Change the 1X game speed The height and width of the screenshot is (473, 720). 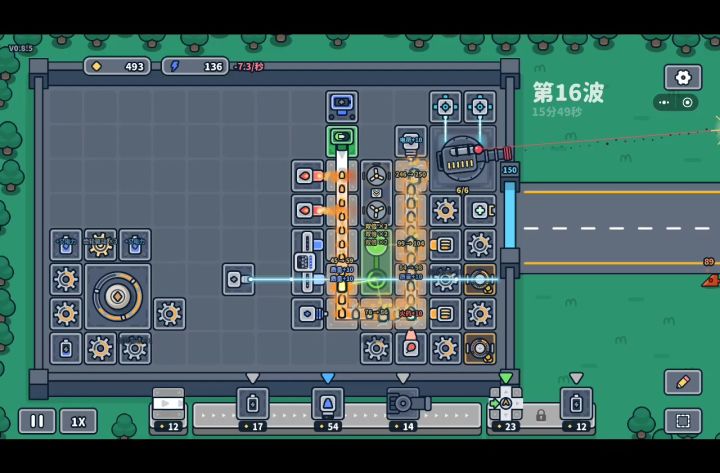(78, 421)
